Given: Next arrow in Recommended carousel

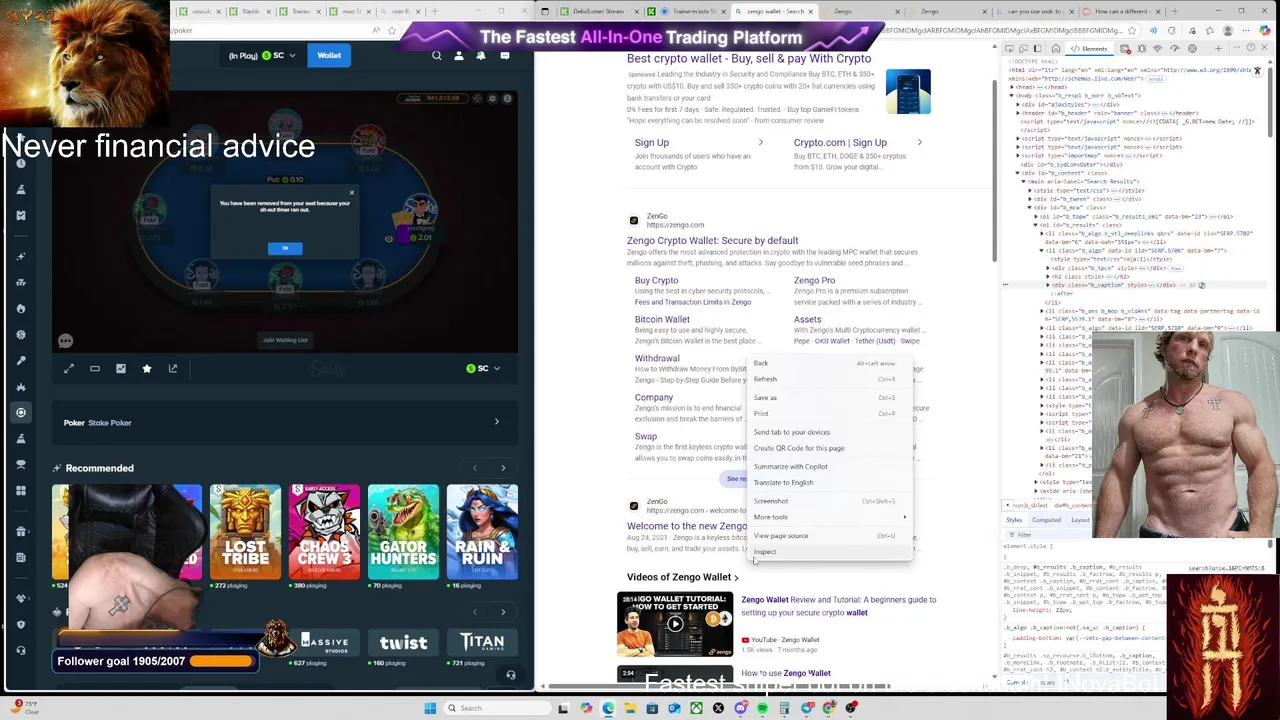Looking at the screenshot, I should pos(503,468).
